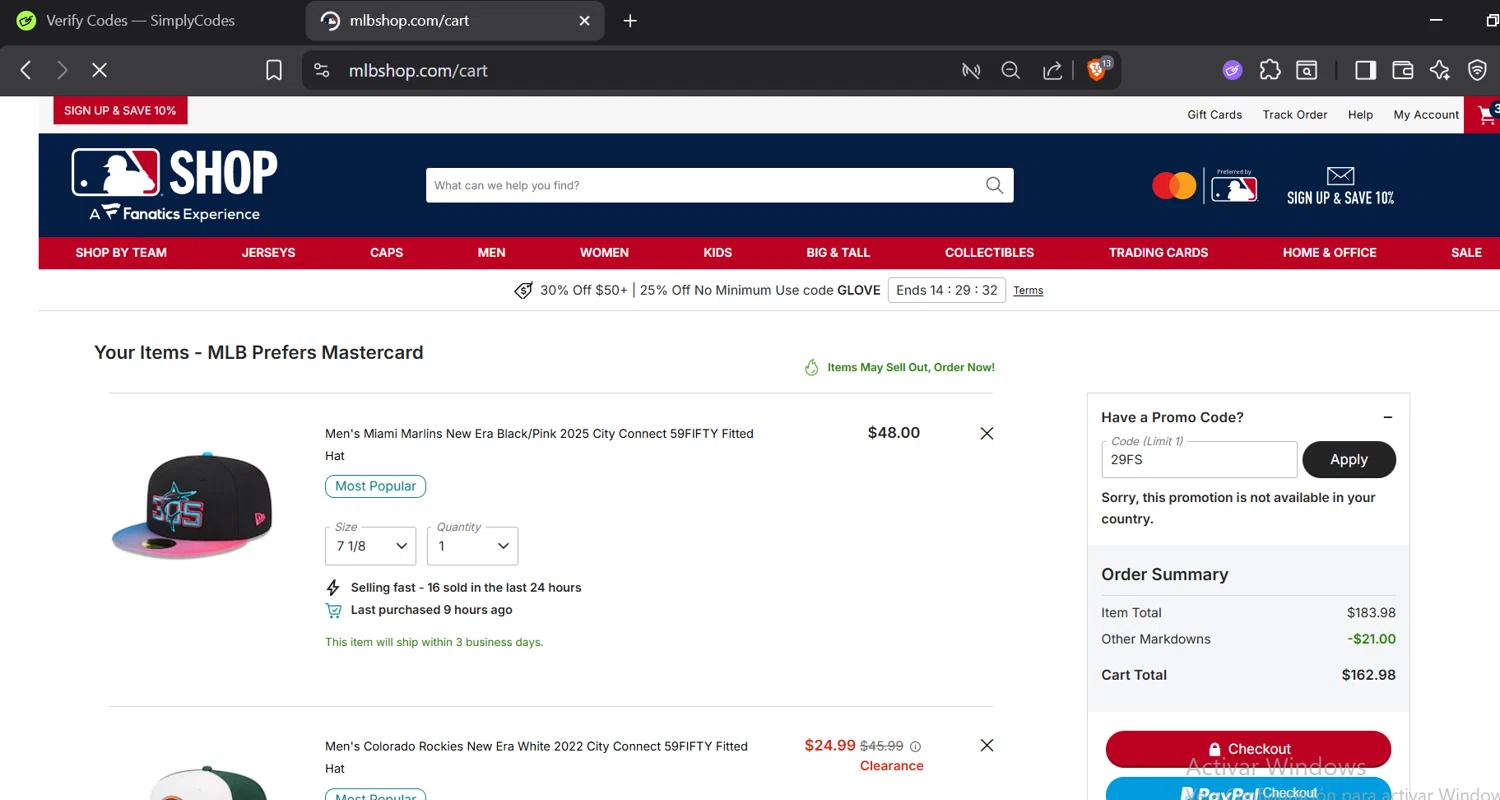Click the red Checkout button
The height and width of the screenshot is (800, 1500).
[1248, 749]
